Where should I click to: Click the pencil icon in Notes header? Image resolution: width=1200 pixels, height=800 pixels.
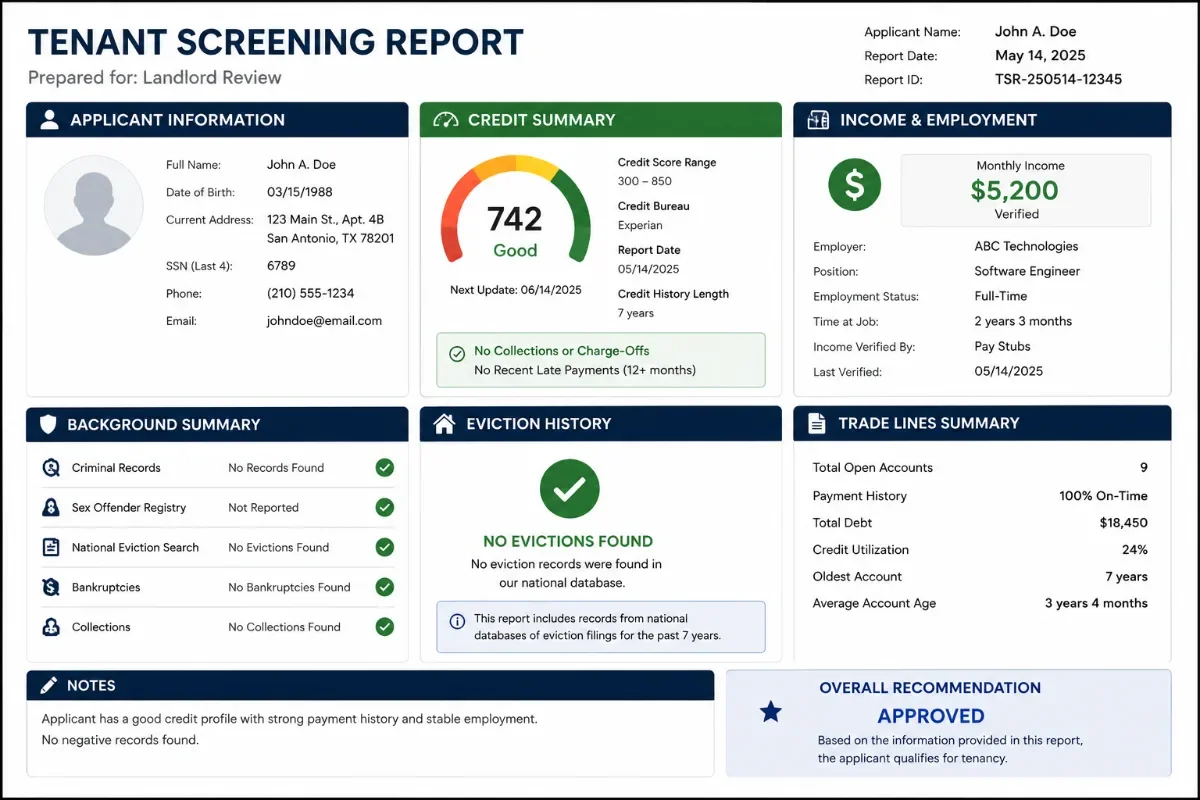48,686
